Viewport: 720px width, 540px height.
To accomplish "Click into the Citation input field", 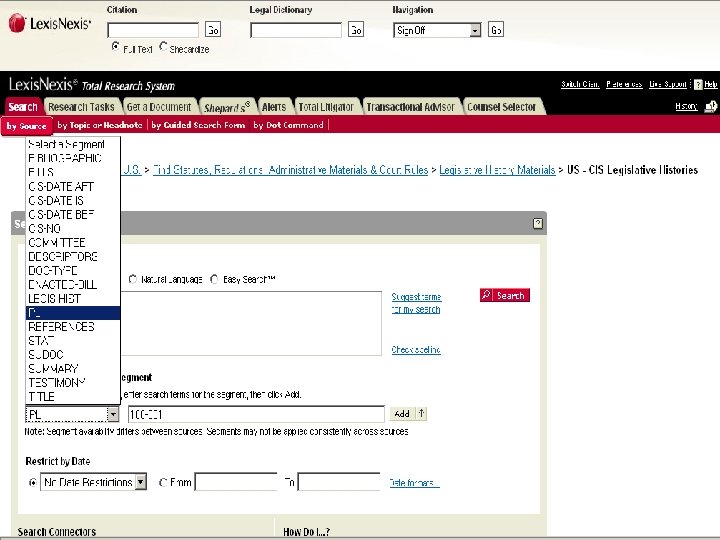I will 153,30.
